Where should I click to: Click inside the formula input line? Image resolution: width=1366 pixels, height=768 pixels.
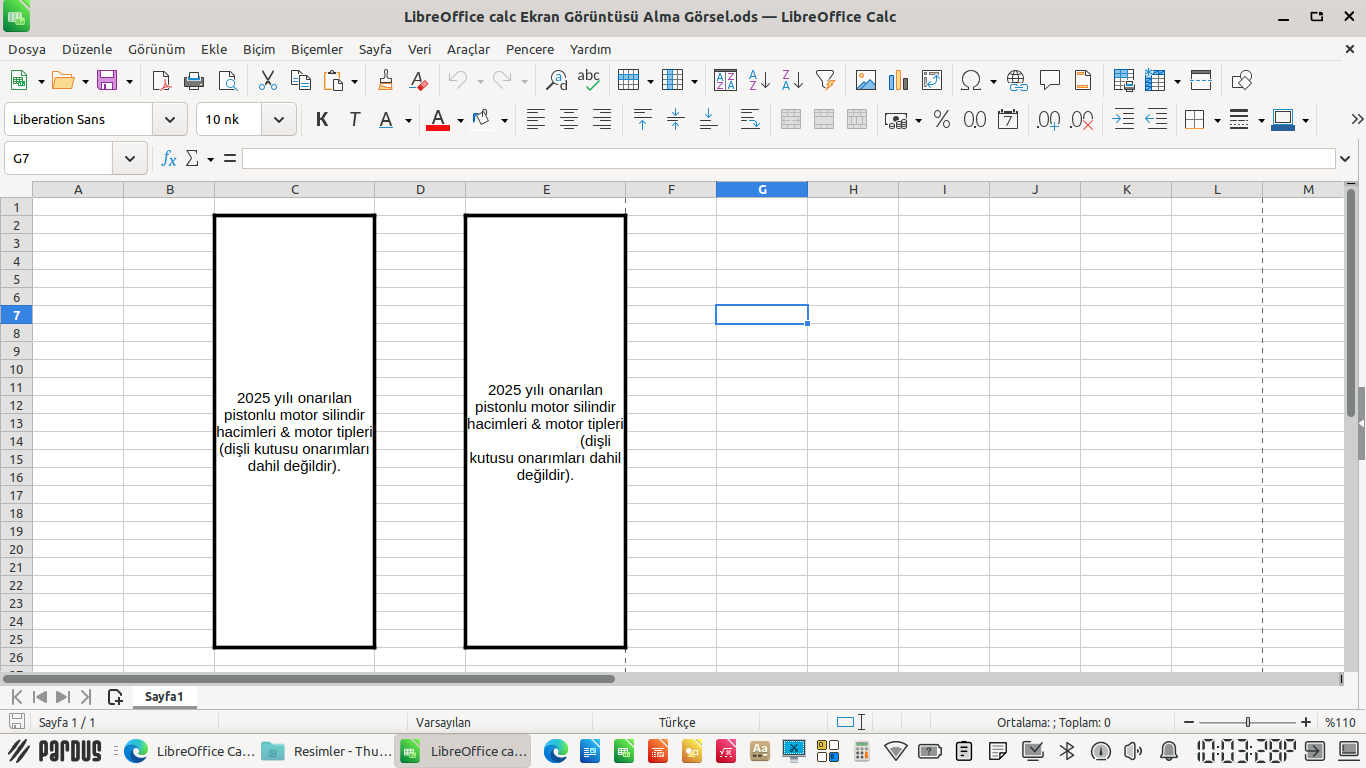(x=788, y=159)
